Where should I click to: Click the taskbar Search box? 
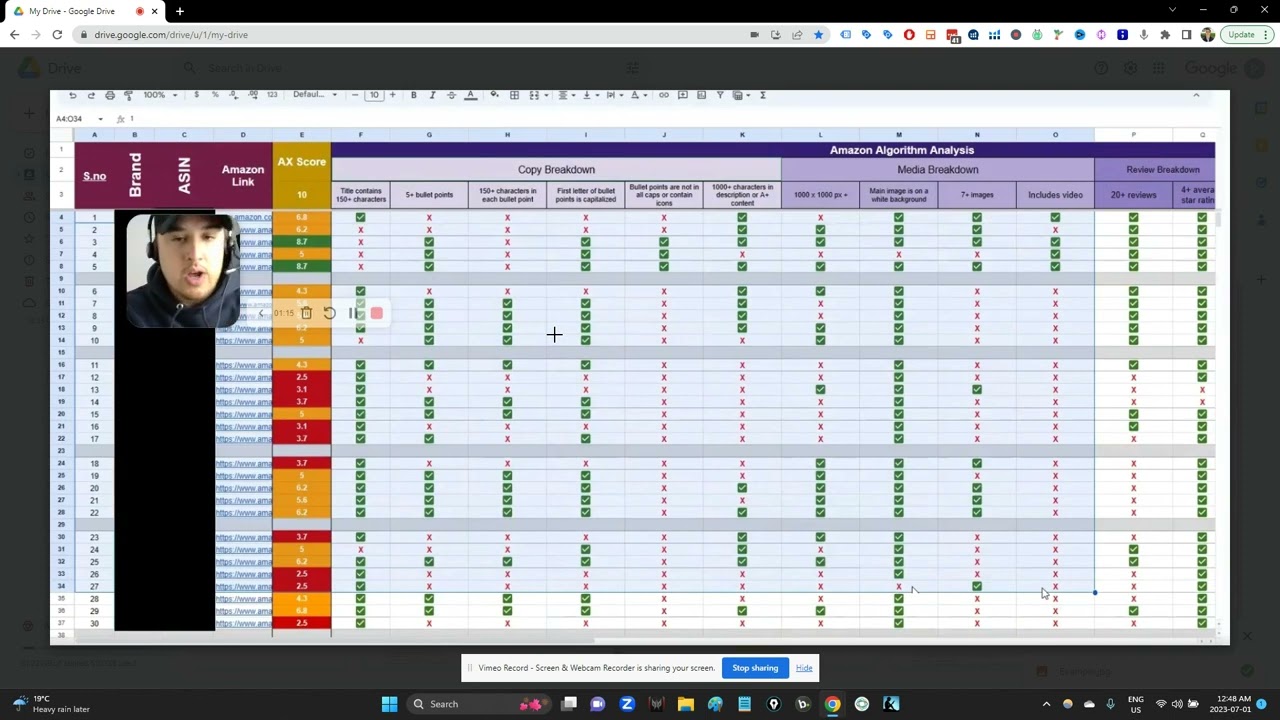pyautogui.click(x=481, y=704)
